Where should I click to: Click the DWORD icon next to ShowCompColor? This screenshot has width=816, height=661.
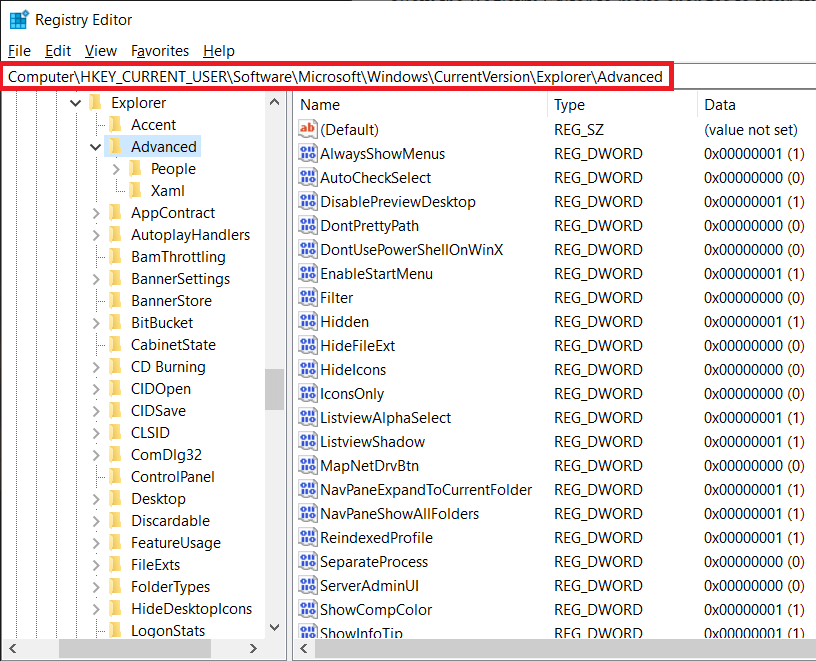tap(308, 609)
